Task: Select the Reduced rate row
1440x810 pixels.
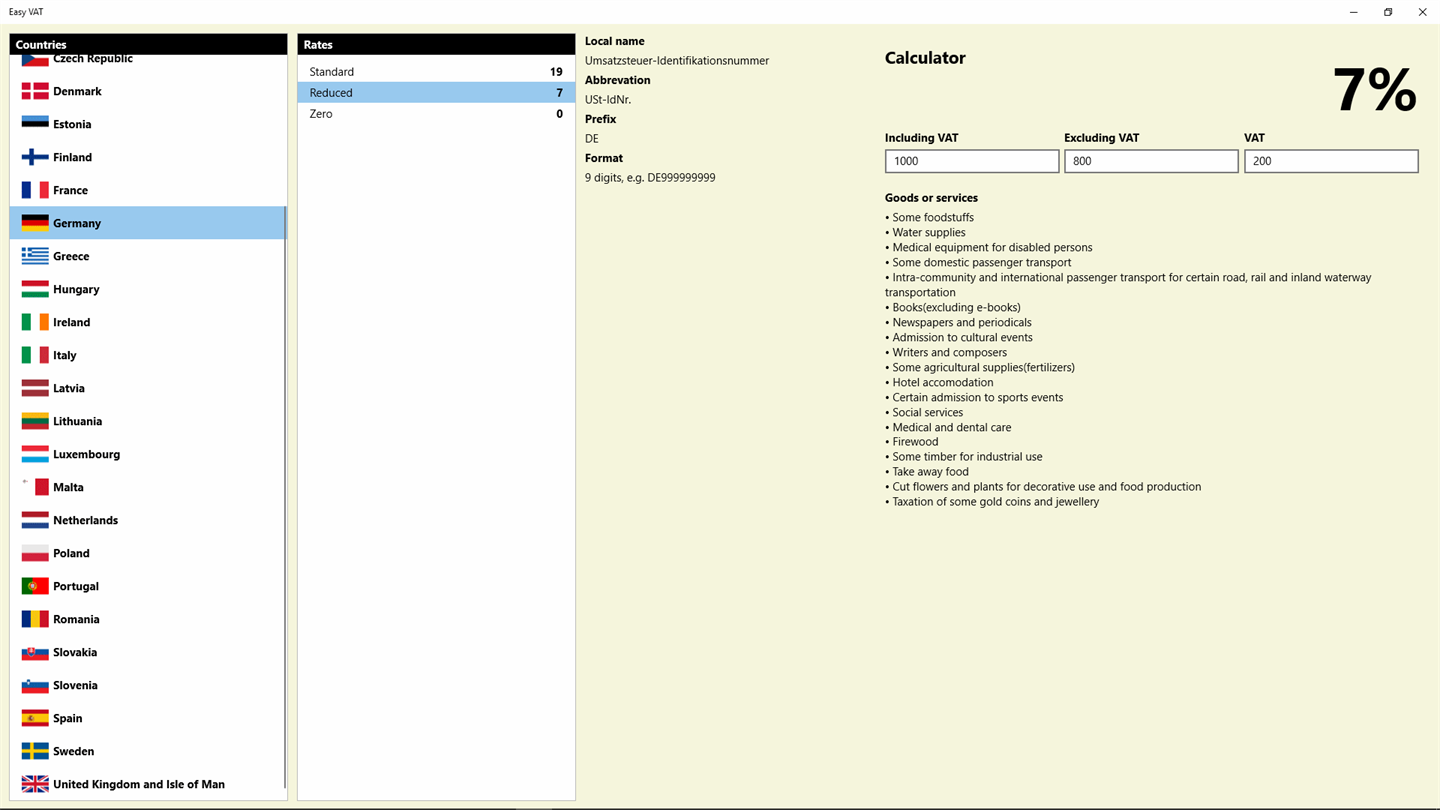Action: click(x=436, y=93)
